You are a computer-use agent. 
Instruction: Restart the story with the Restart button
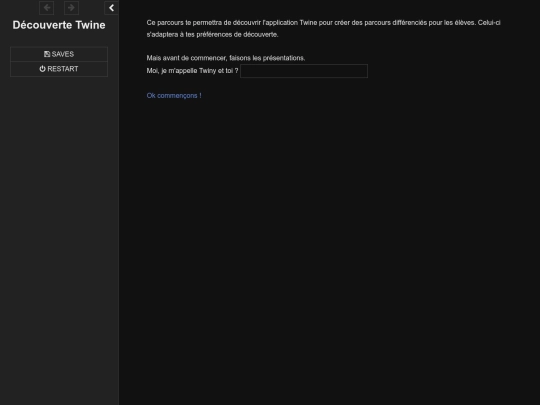pos(59,69)
